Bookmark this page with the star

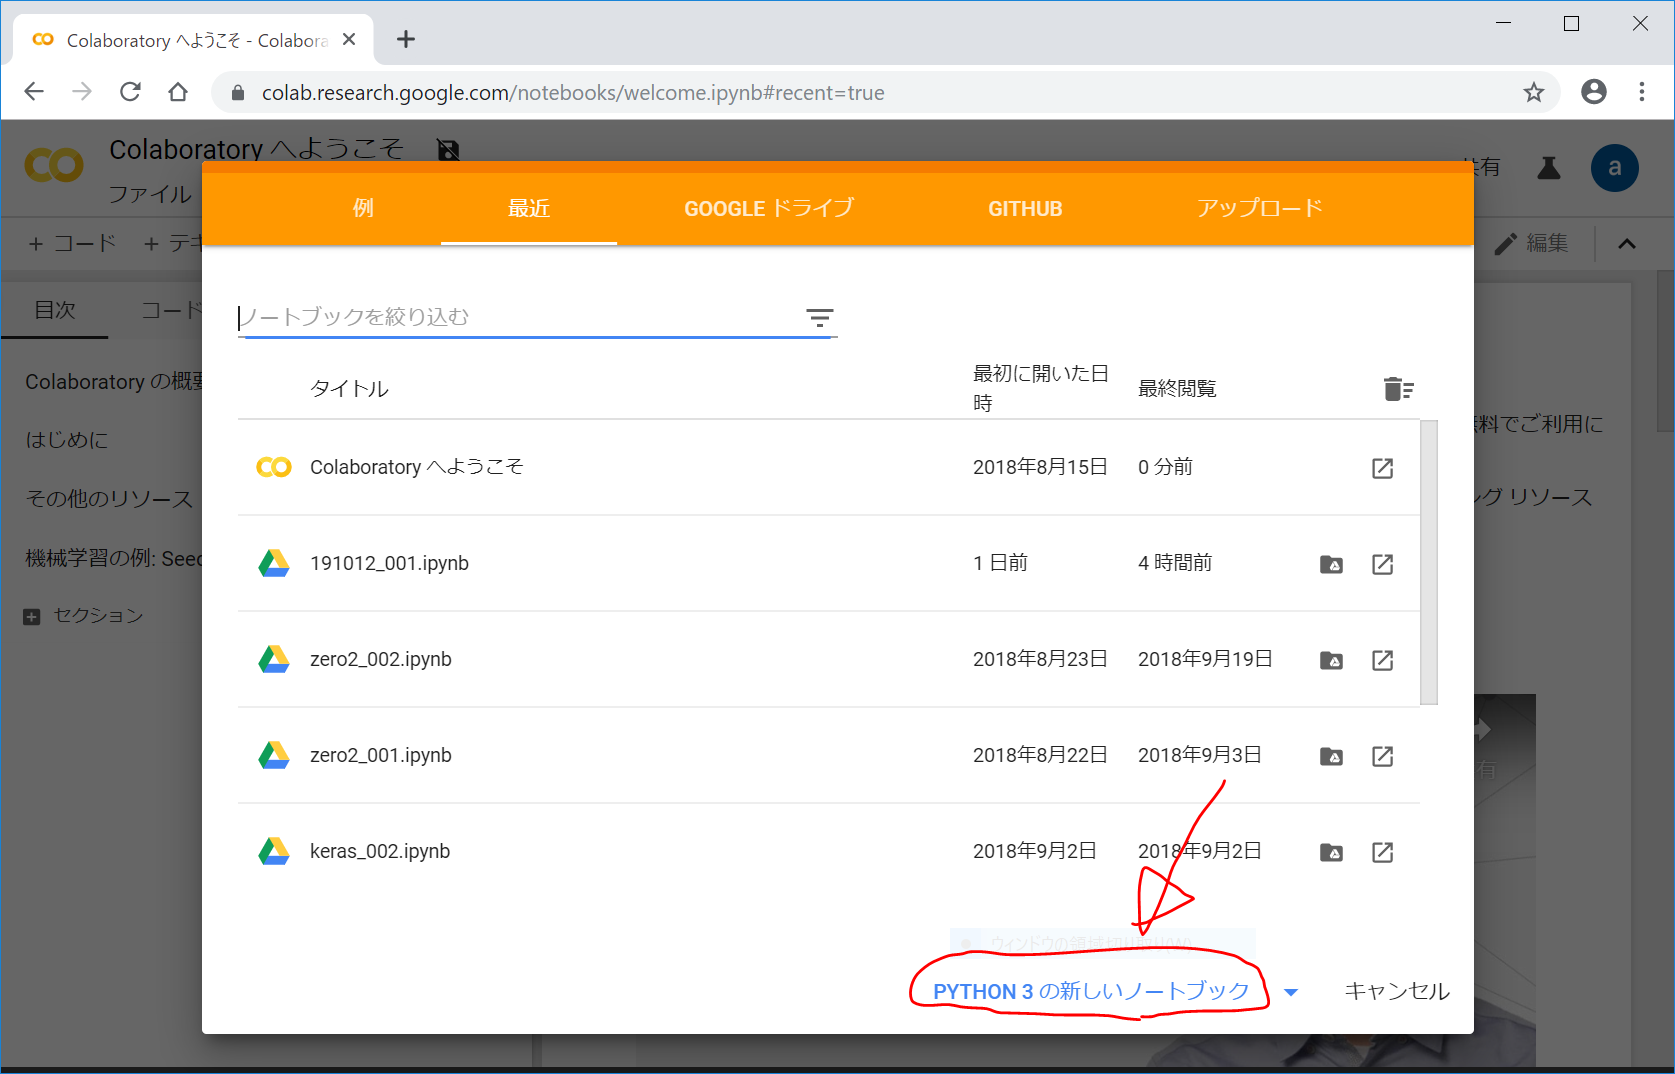tap(1534, 92)
